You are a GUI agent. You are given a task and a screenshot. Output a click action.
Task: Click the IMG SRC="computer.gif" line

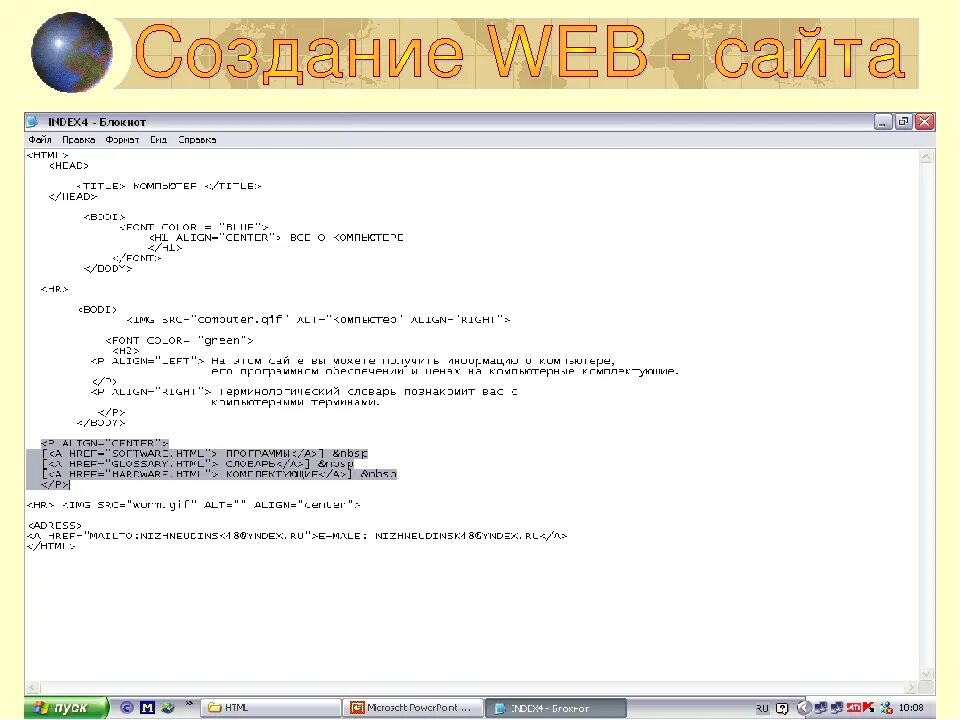318,319
